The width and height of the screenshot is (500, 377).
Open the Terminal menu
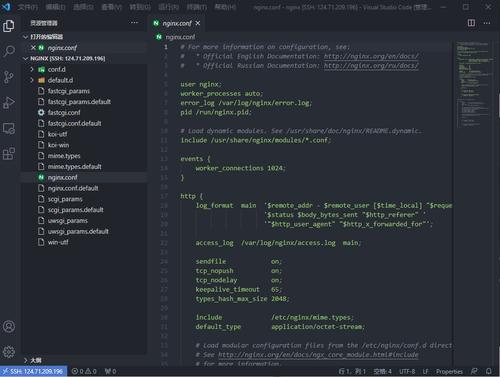tap(197, 7)
